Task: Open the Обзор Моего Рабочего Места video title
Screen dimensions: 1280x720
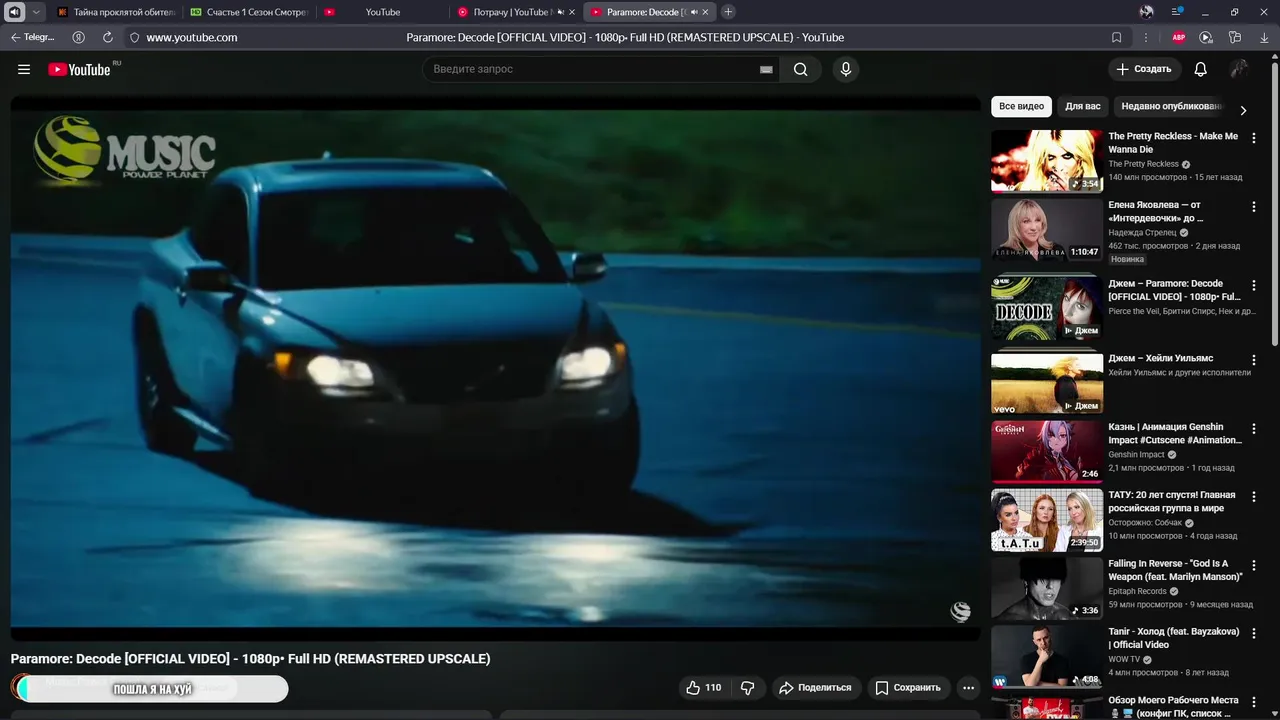Action: click(1173, 706)
